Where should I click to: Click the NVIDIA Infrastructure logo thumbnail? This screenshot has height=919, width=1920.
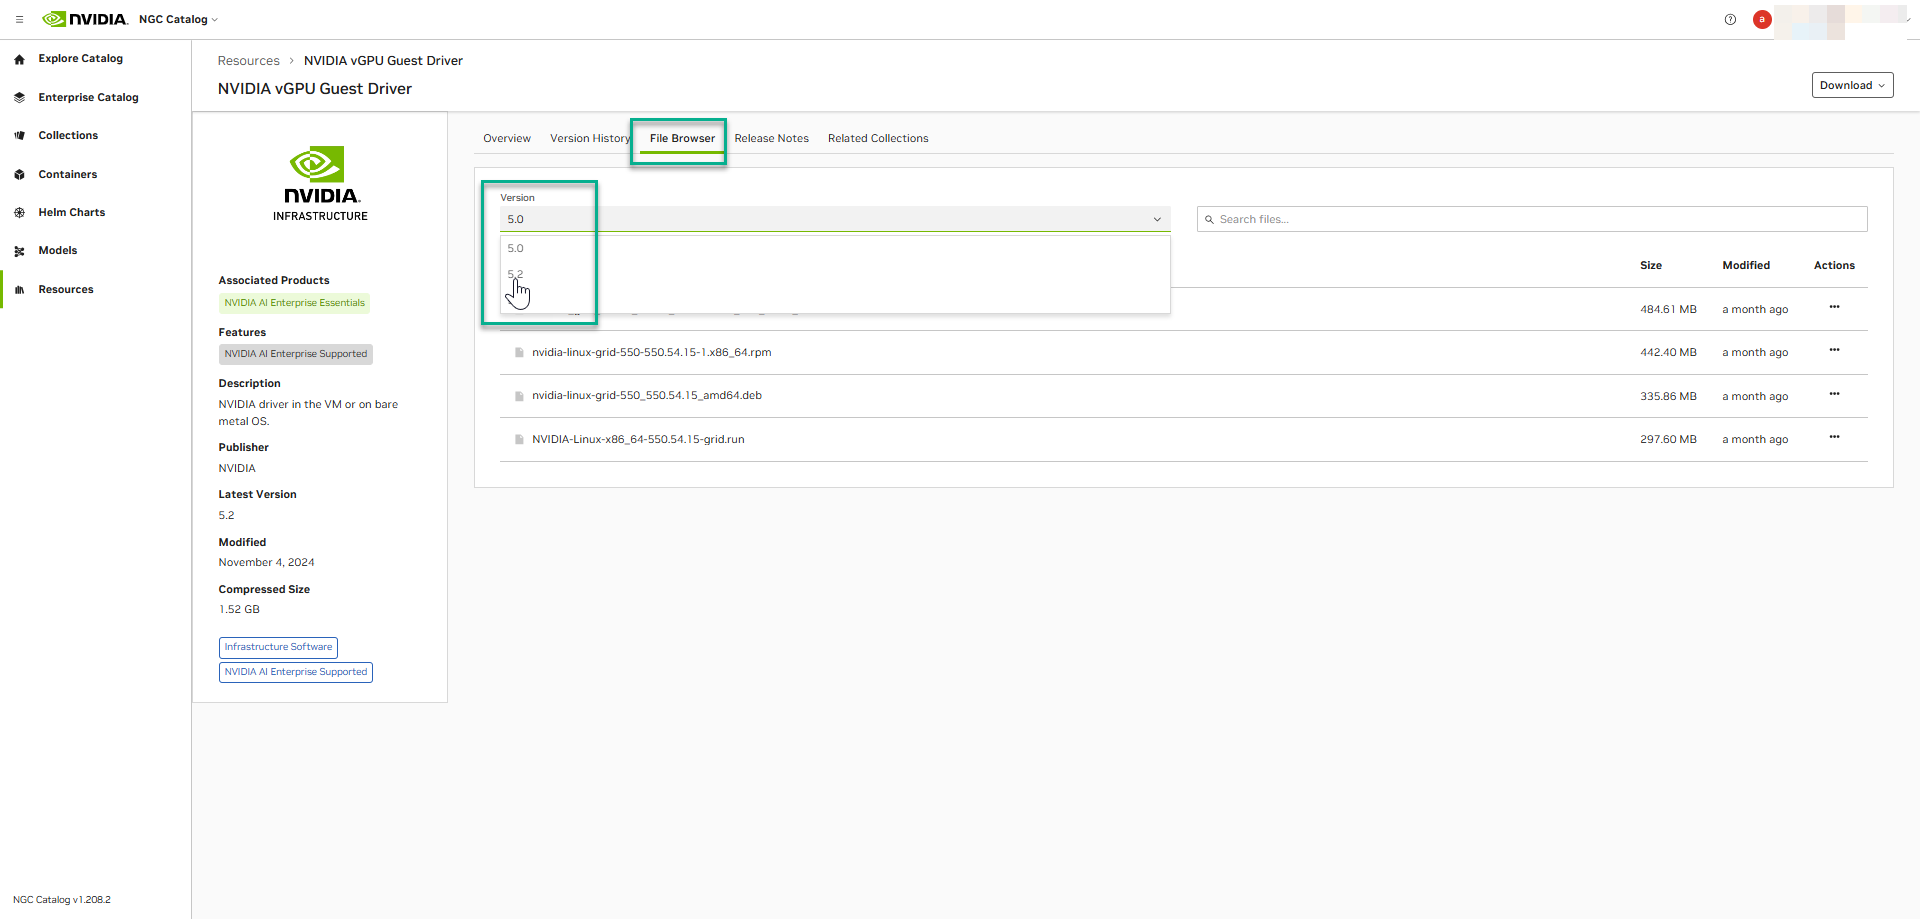point(320,184)
